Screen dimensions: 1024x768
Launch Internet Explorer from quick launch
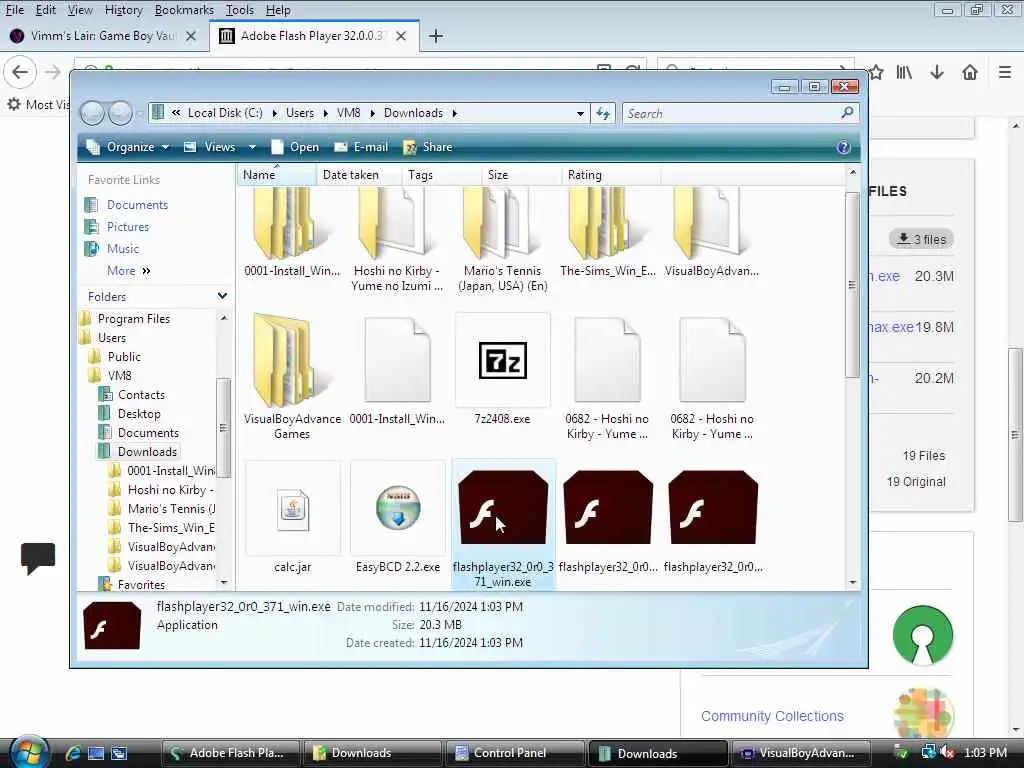(72, 753)
